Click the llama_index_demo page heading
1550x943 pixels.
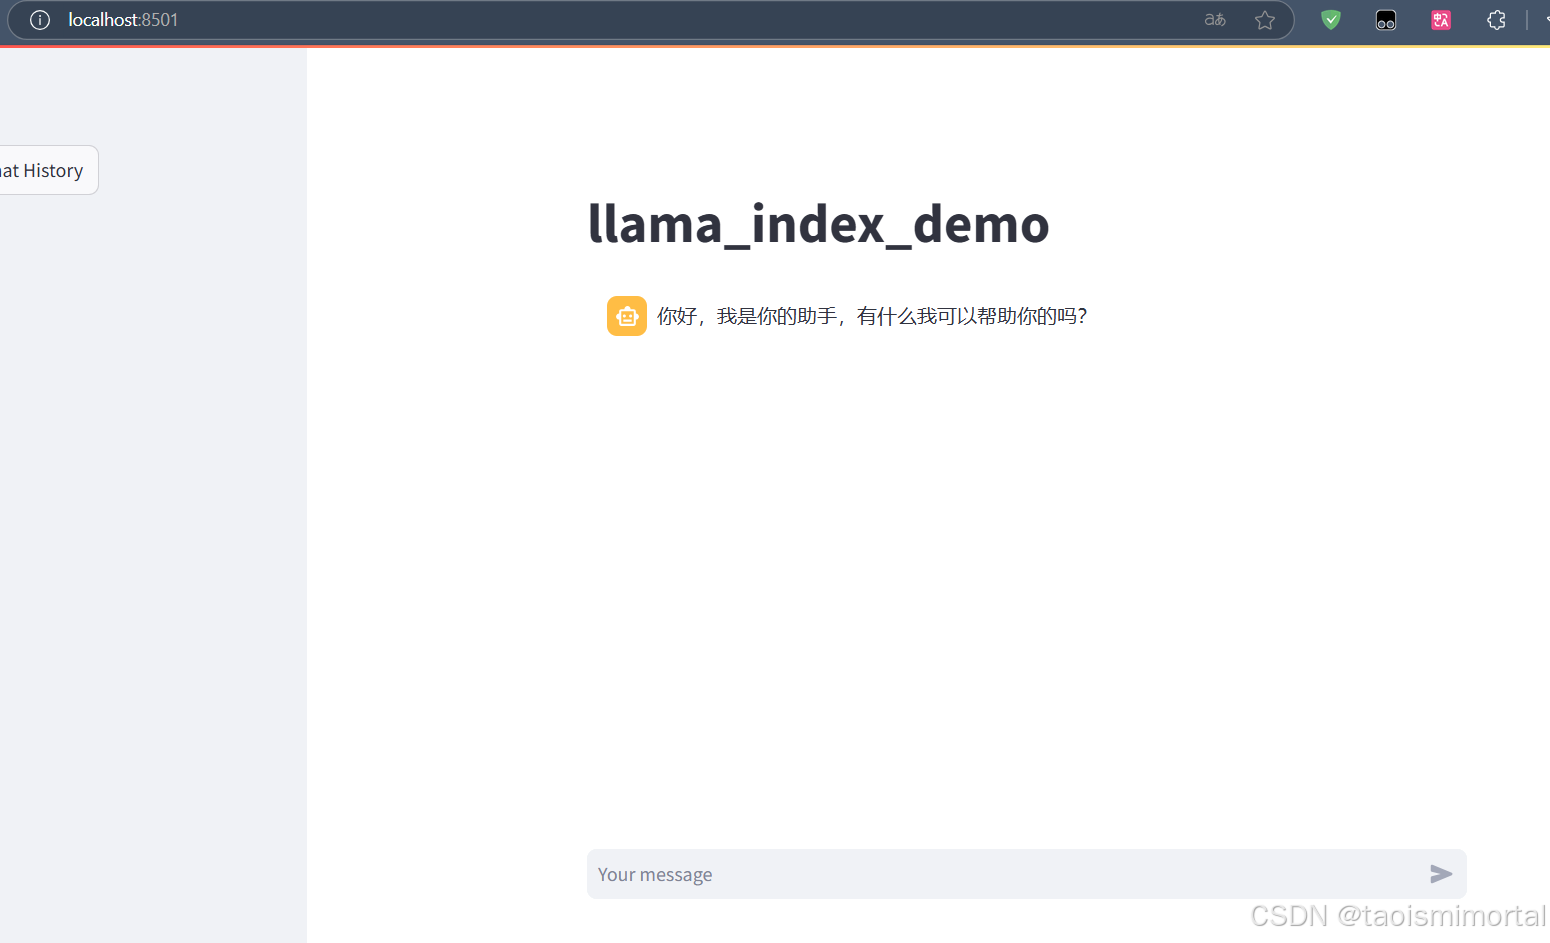[x=818, y=224]
